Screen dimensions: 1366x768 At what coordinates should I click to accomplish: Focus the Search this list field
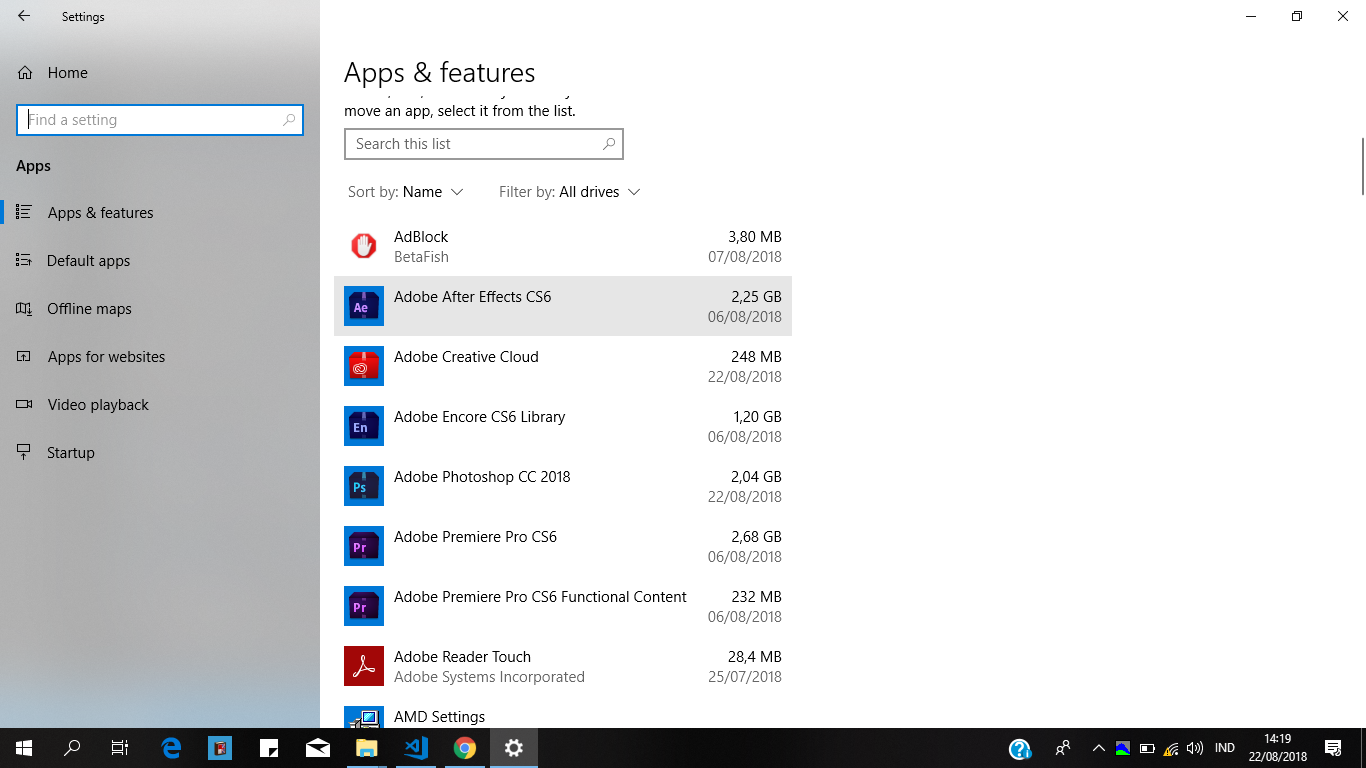click(484, 144)
